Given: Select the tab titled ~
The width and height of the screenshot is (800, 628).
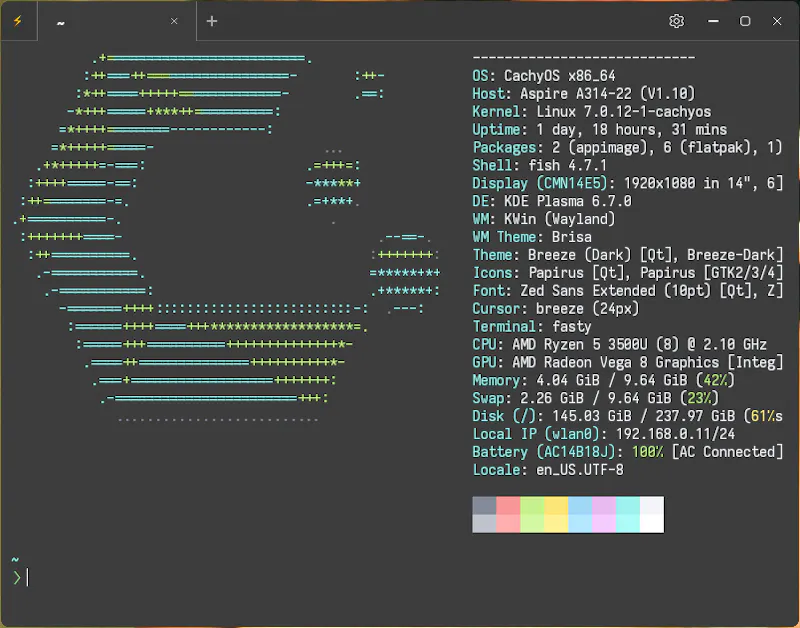Looking at the screenshot, I should point(117,21).
